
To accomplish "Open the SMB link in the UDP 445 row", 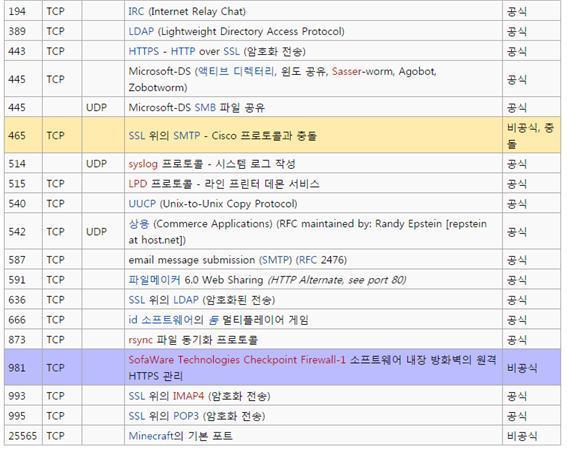I will tap(205, 107).
